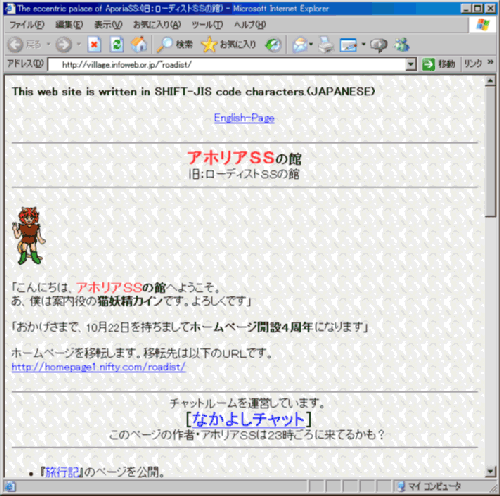Refresh the page with the green arrows icon
Viewport: 500px width, 496px height.
(x=117, y=45)
